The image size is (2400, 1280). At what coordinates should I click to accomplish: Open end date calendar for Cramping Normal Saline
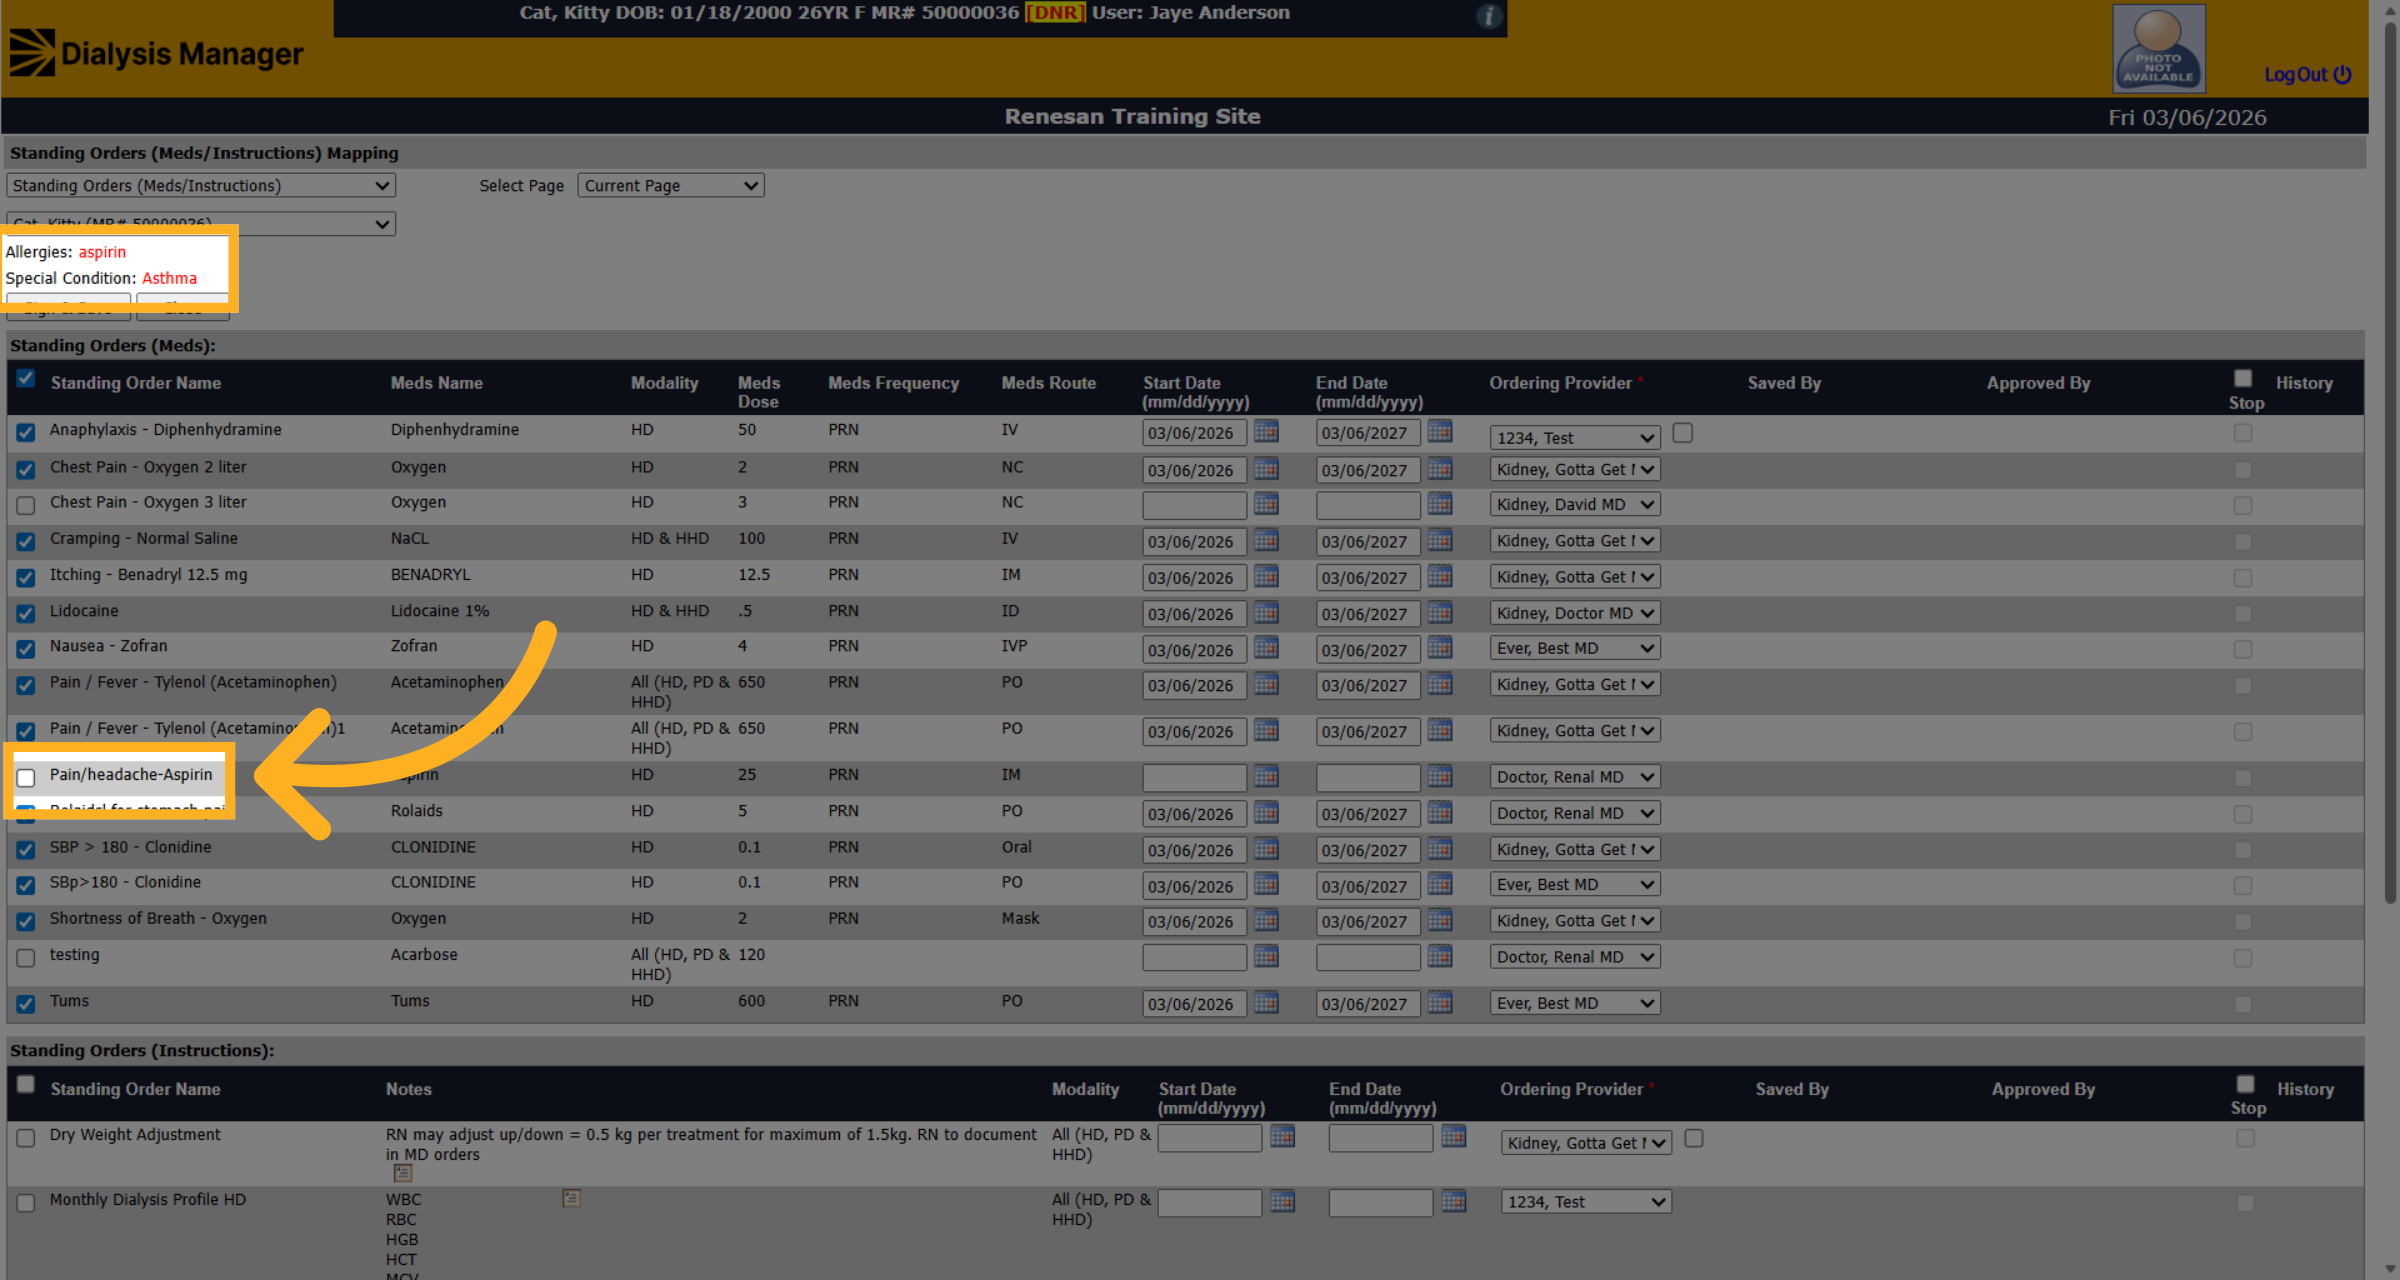coord(1440,540)
